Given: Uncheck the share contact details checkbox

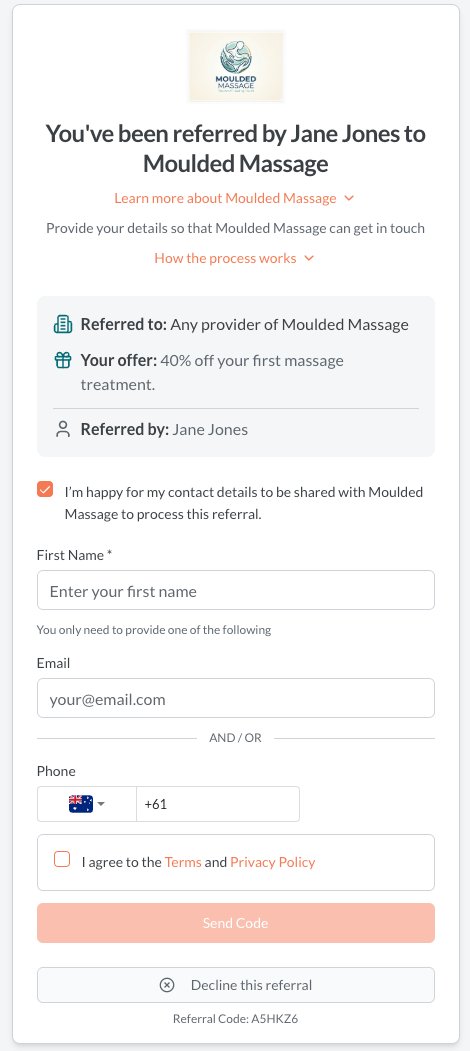Looking at the screenshot, I should 45,489.
